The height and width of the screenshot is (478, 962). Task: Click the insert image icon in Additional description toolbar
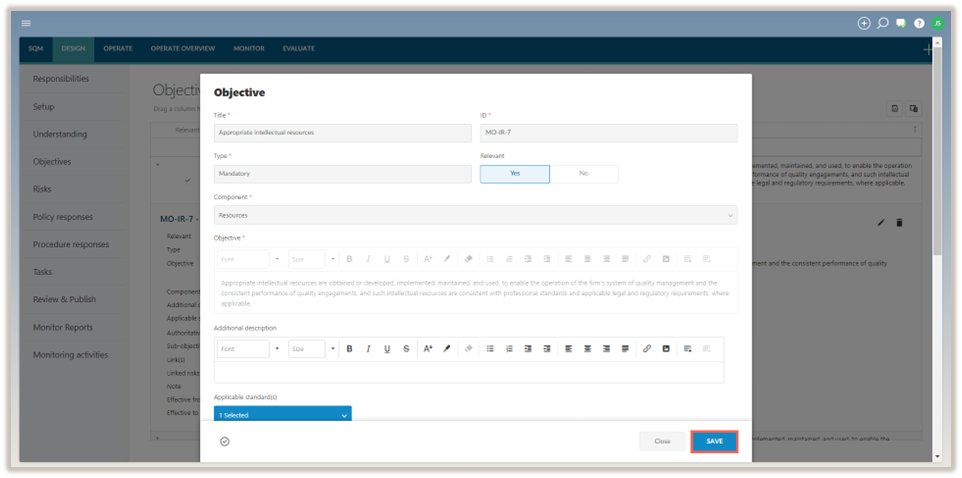pos(666,349)
